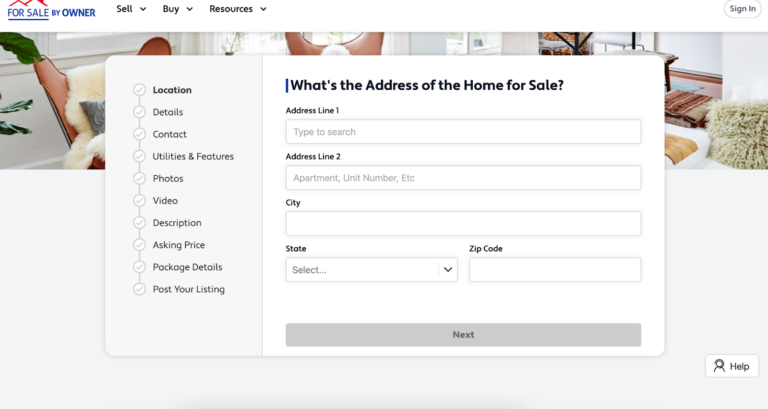Focus the Address Line 1 search field
This screenshot has width=768, height=409.
[463, 132]
